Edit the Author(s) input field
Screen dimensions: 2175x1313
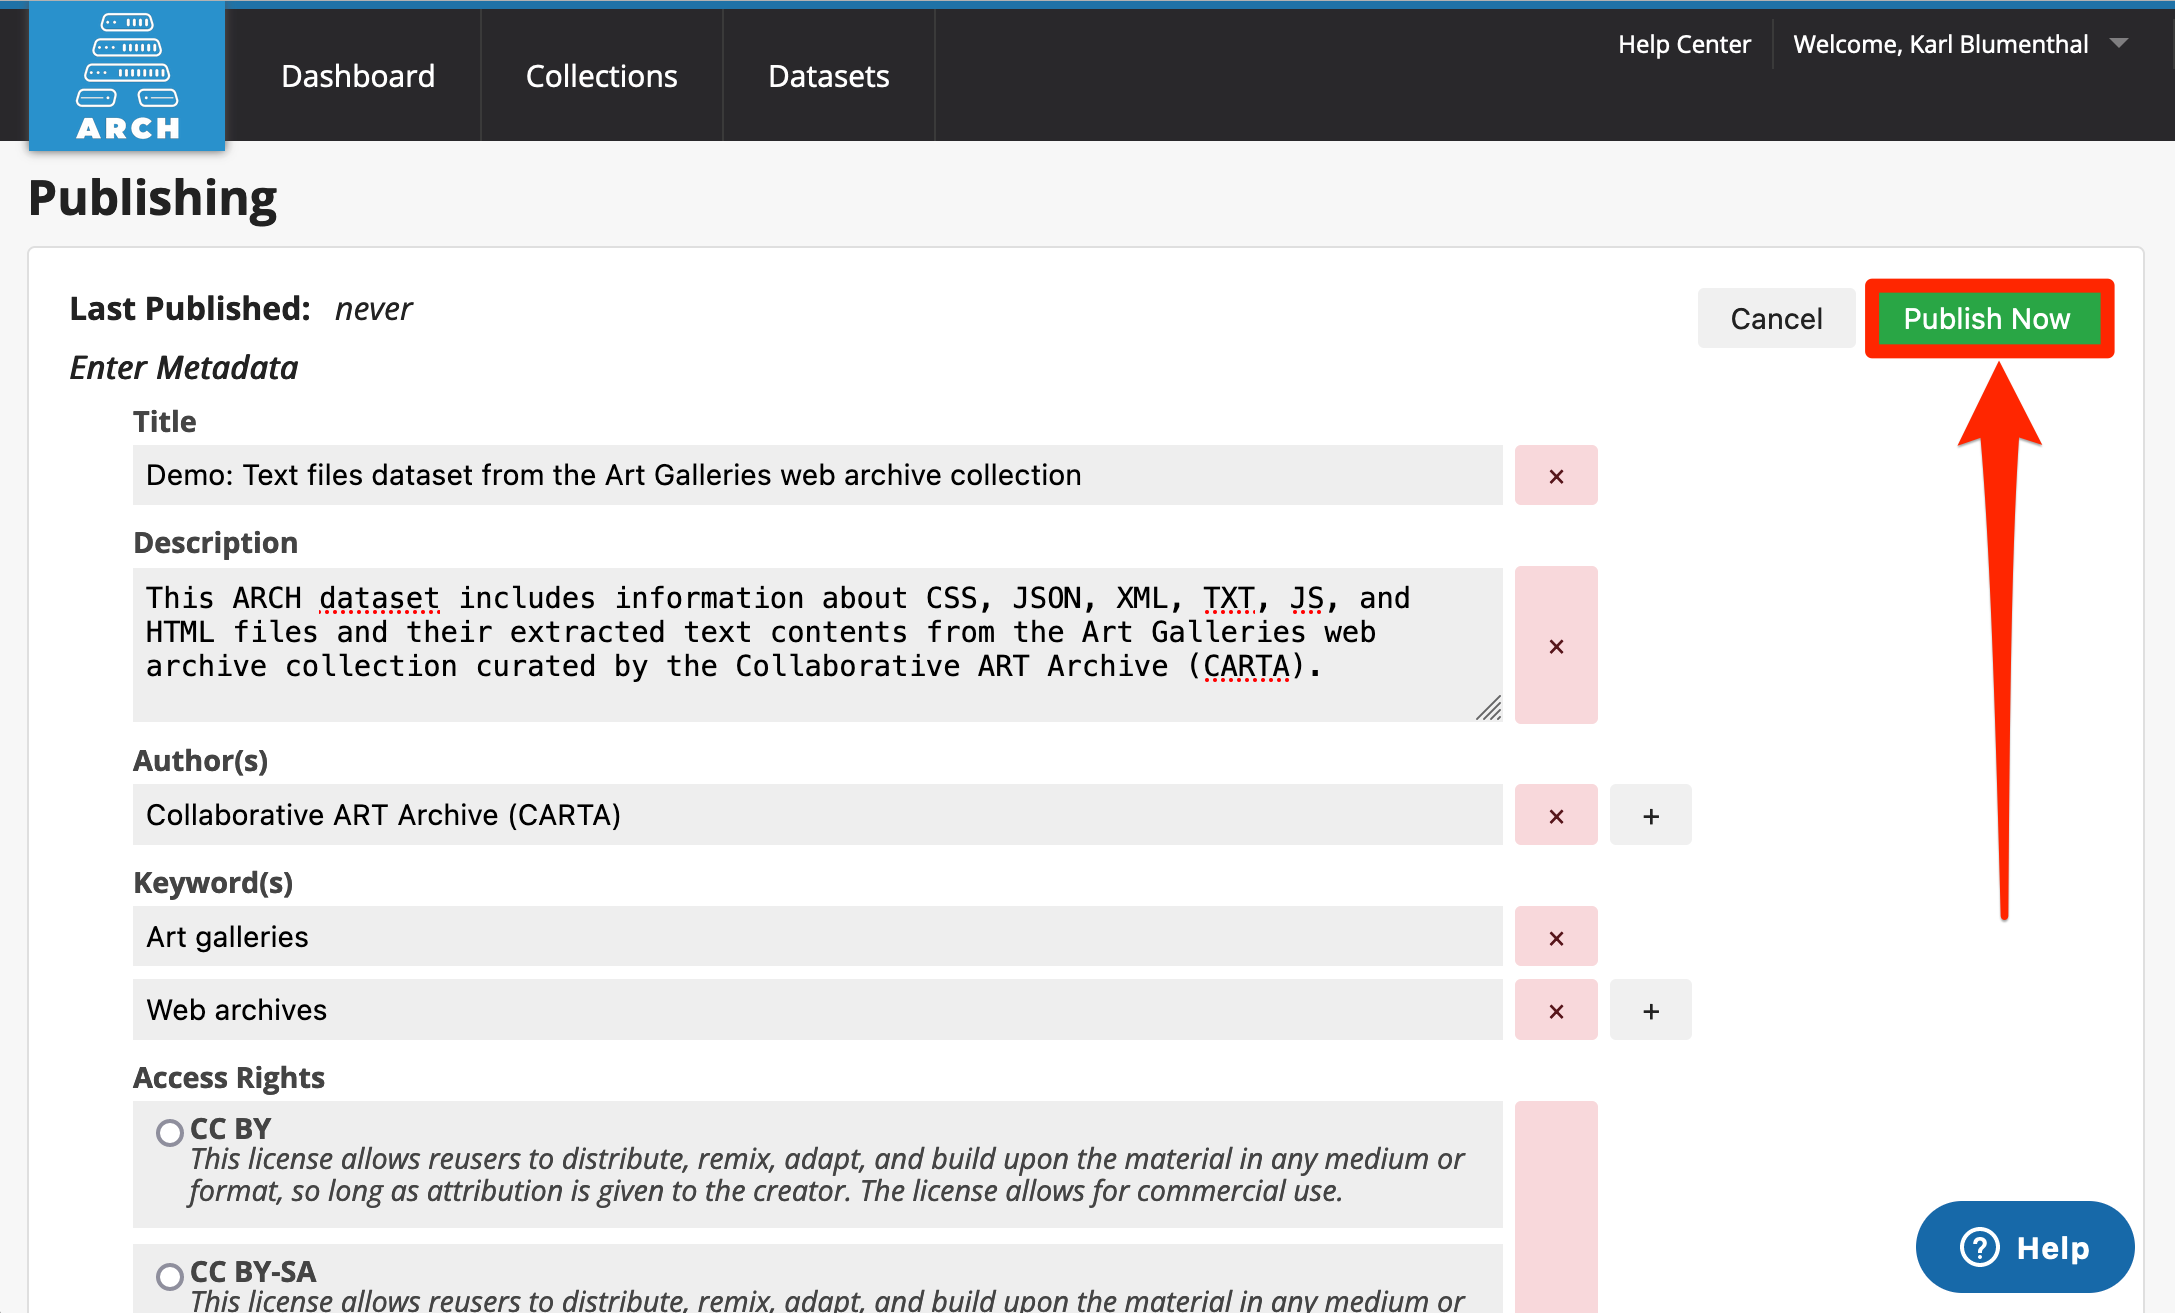pyautogui.click(x=817, y=815)
